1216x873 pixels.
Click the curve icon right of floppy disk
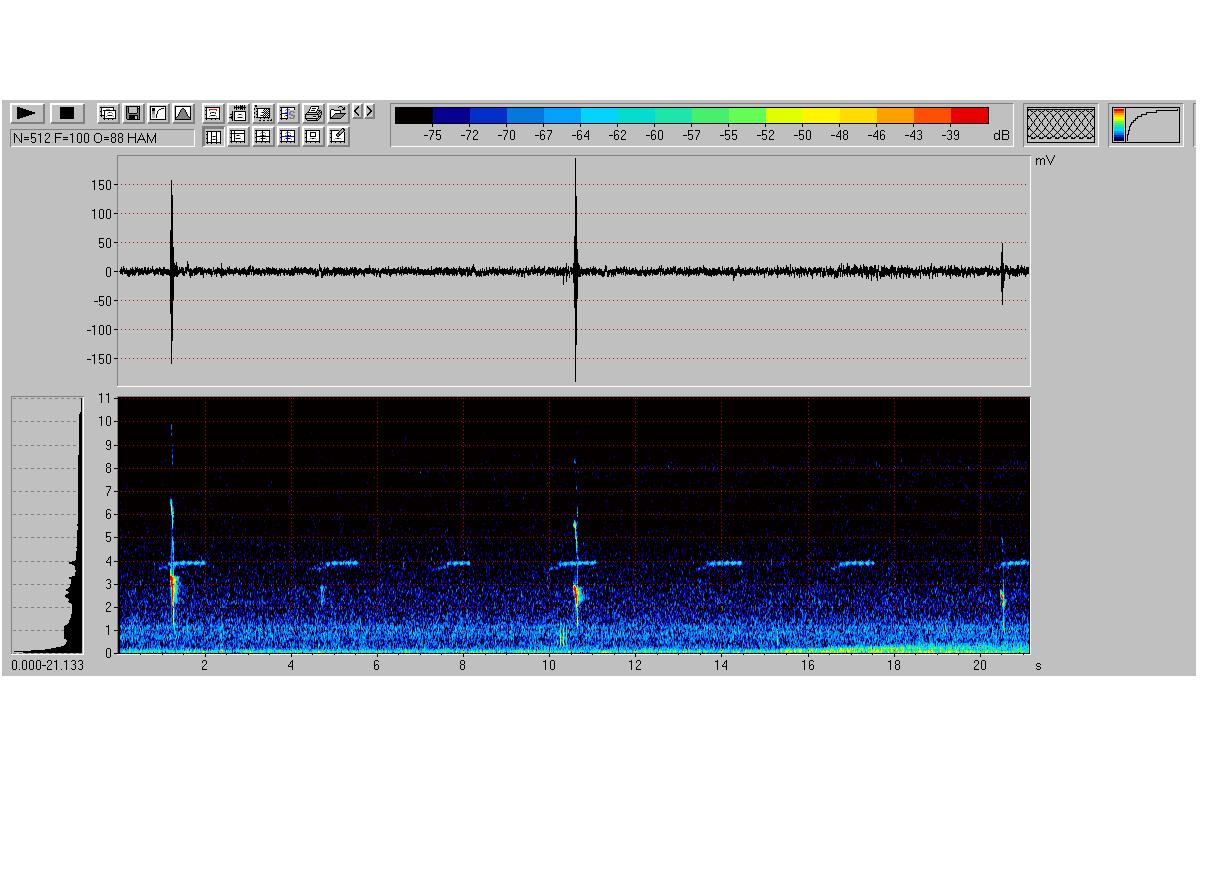click(158, 113)
